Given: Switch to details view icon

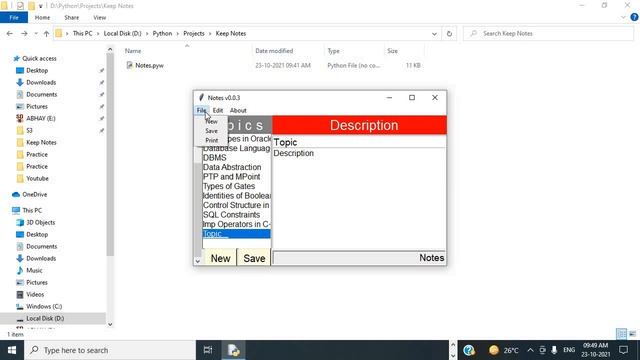Looking at the screenshot, I should pyautogui.click(x=622, y=334).
